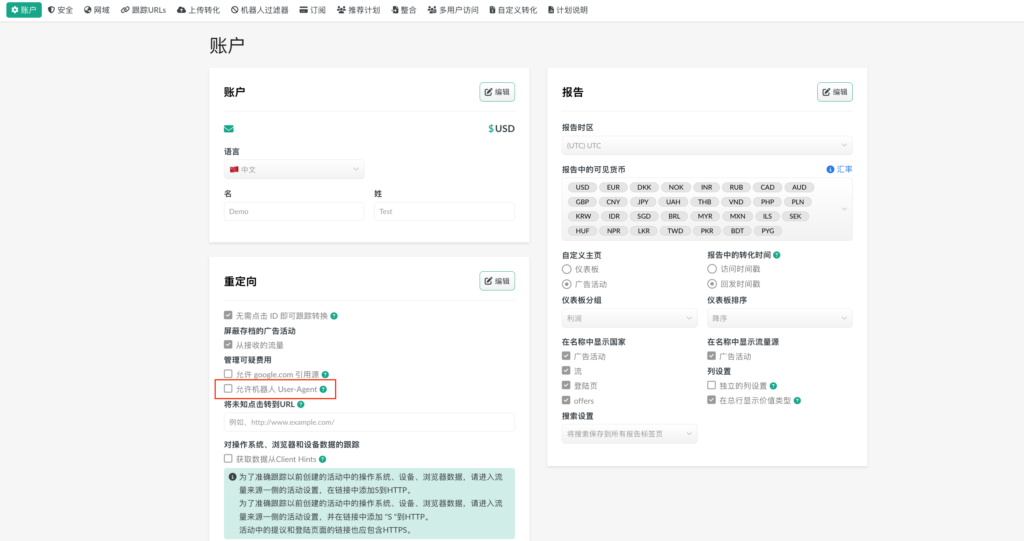This screenshot has width=1024, height=541.
Task: Click the EUR currency tag
Action: [613, 188]
